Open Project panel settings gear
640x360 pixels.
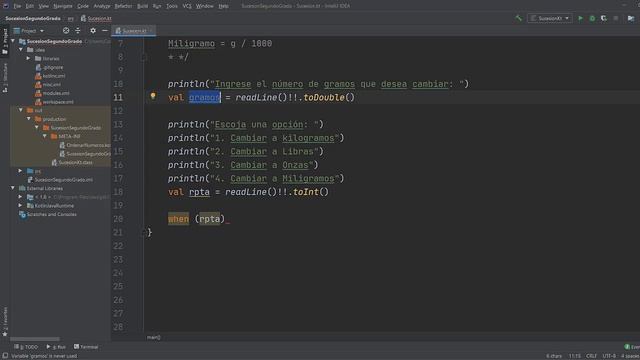point(93,31)
